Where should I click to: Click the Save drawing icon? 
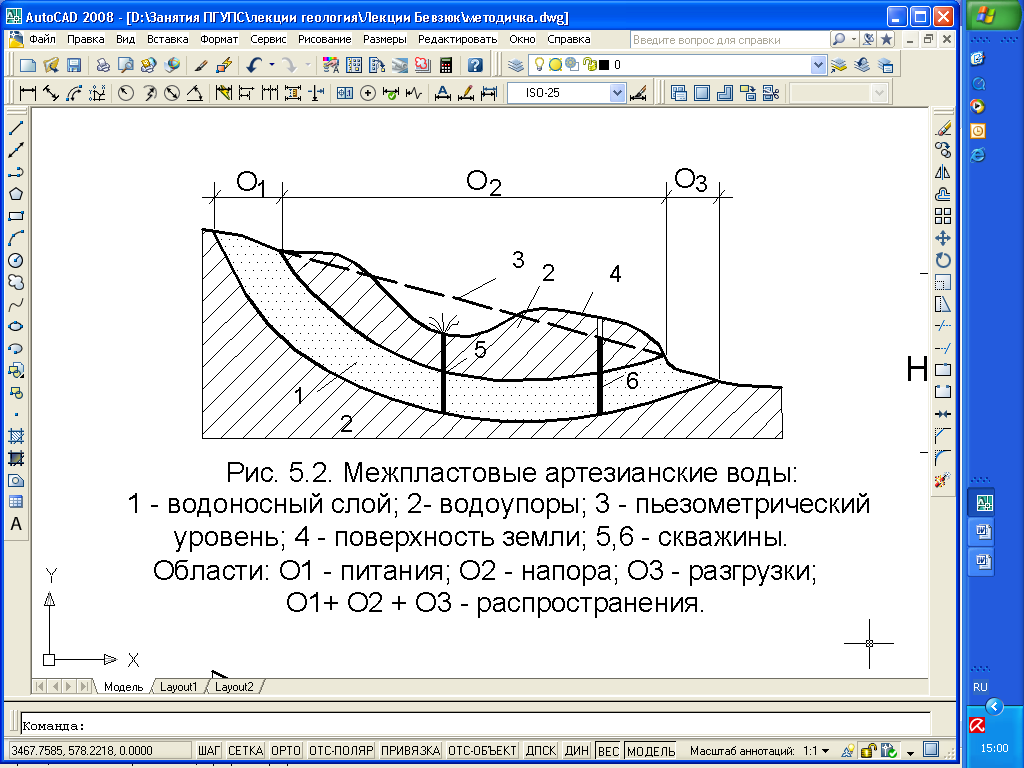point(74,65)
